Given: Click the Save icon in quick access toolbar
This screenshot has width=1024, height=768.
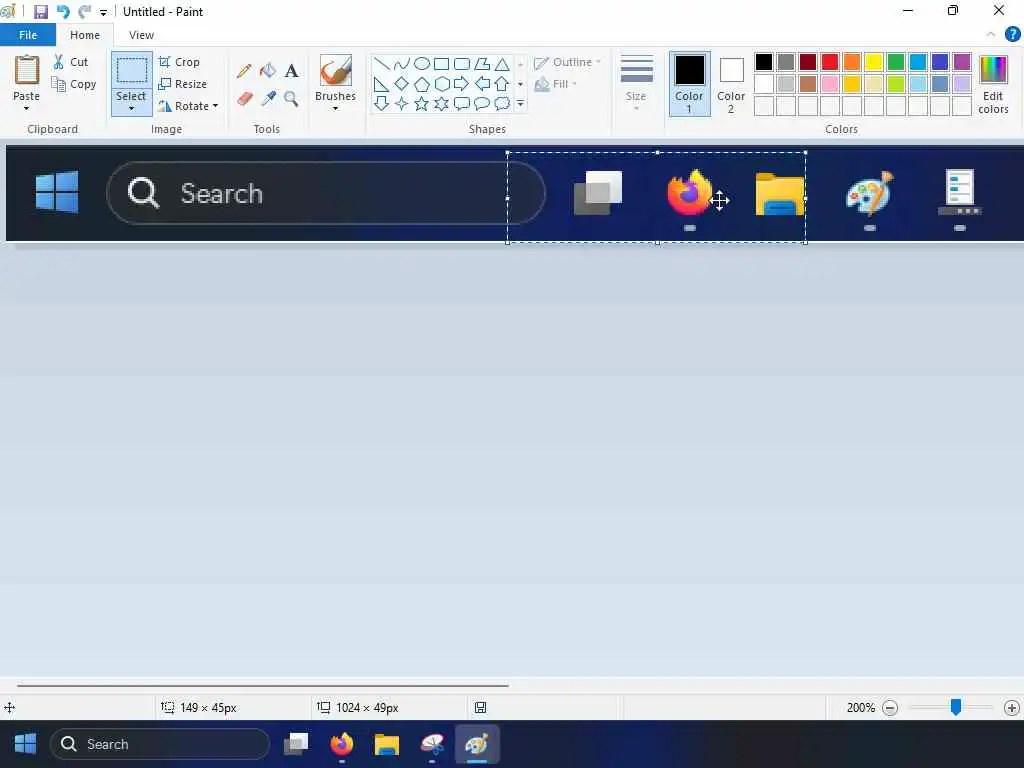Looking at the screenshot, I should pos(40,12).
